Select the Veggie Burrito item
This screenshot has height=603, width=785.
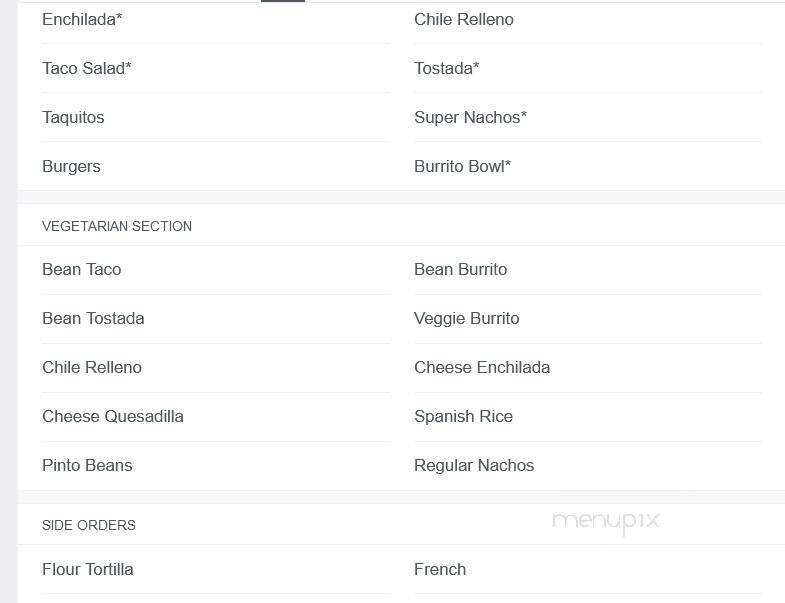click(x=467, y=319)
